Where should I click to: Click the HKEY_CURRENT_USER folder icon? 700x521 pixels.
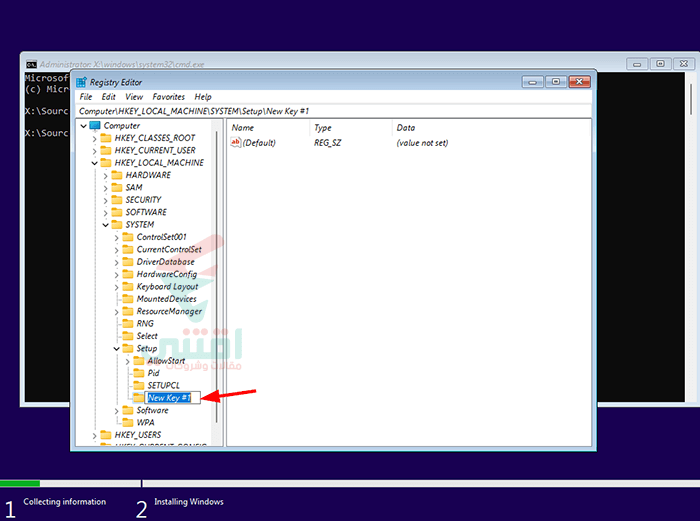click(x=106, y=150)
